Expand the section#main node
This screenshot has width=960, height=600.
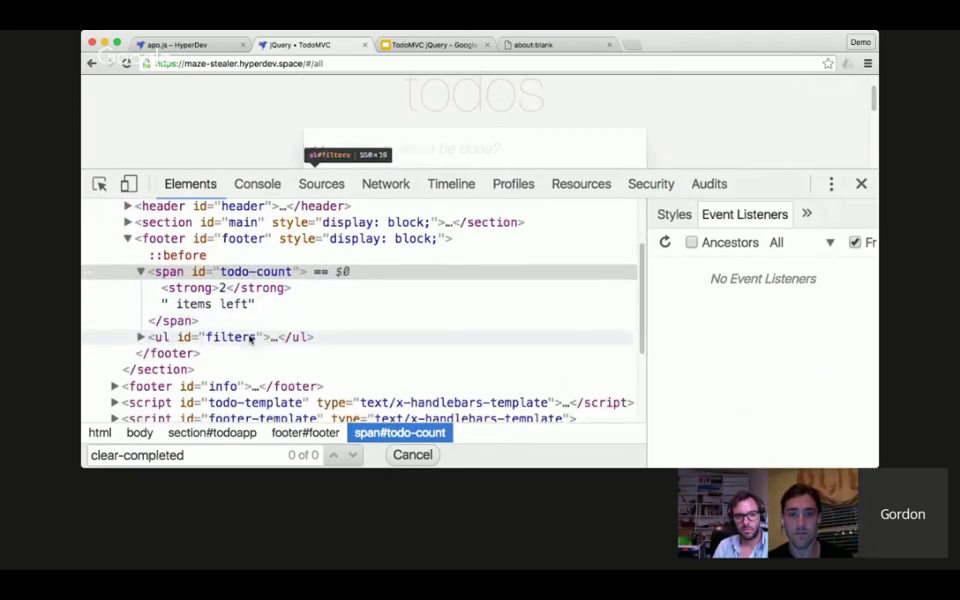[x=127, y=222]
